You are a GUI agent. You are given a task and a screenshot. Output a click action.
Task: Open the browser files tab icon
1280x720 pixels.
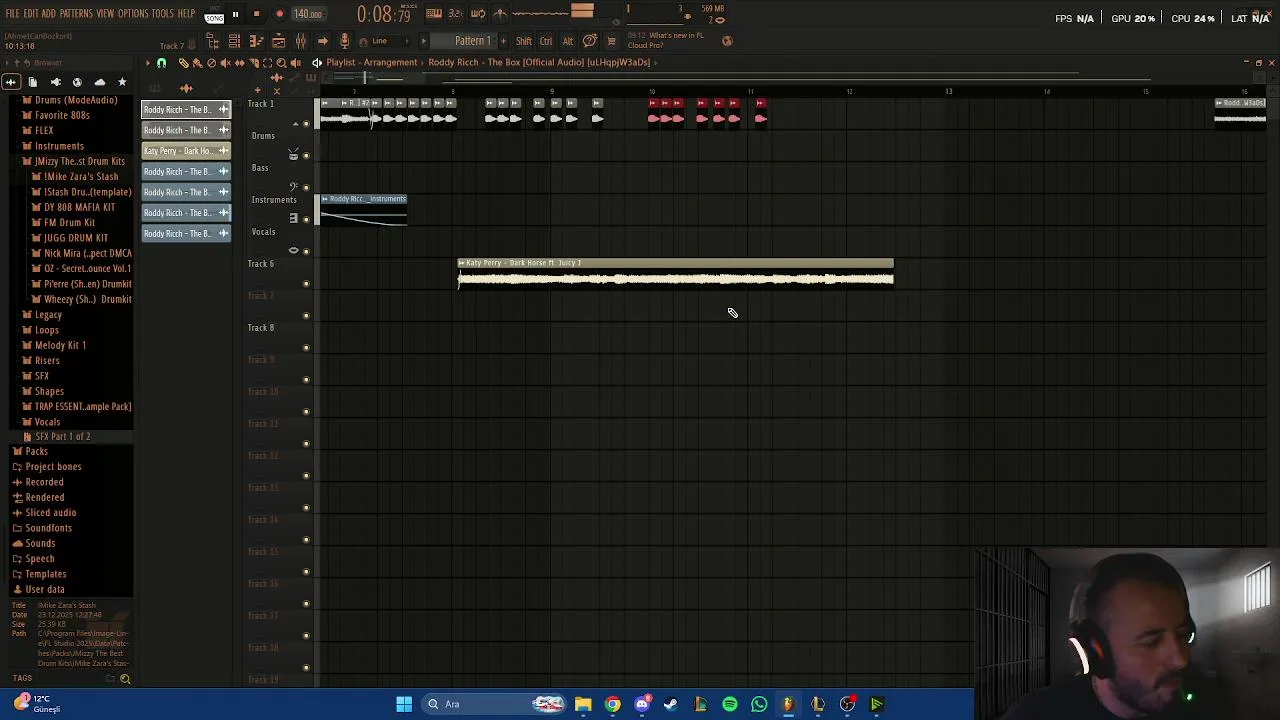coord(33,82)
